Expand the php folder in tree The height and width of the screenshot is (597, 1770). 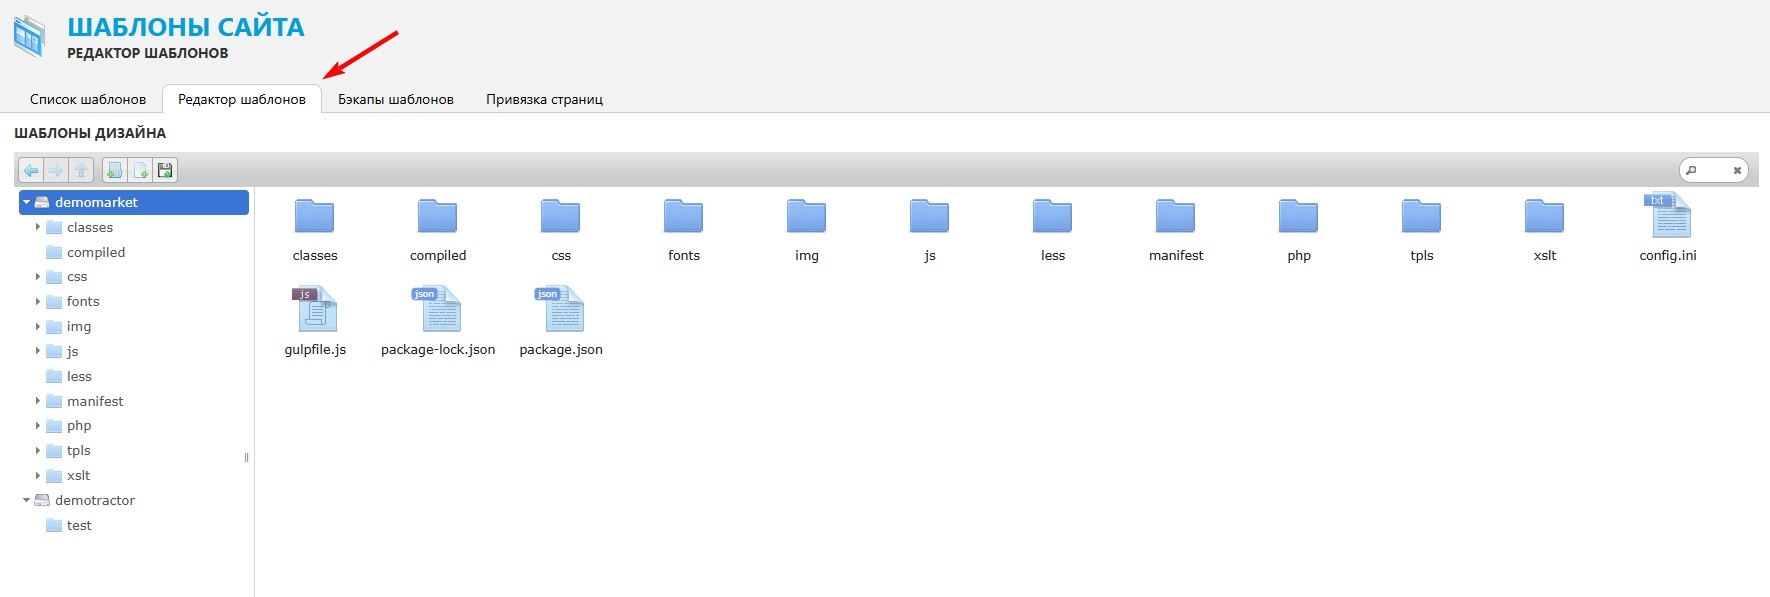click(x=38, y=425)
